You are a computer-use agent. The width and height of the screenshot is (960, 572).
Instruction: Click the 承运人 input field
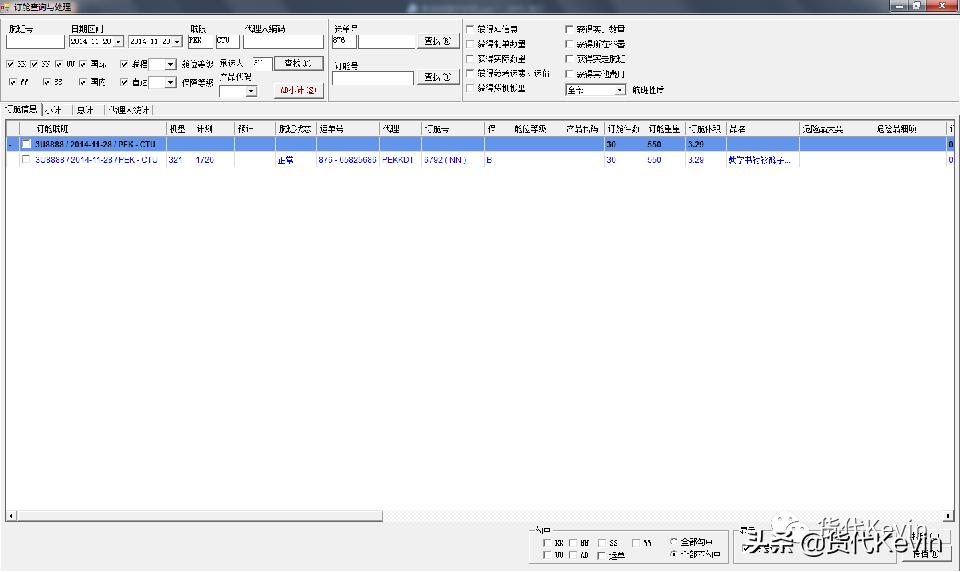(x=262, y=63)
